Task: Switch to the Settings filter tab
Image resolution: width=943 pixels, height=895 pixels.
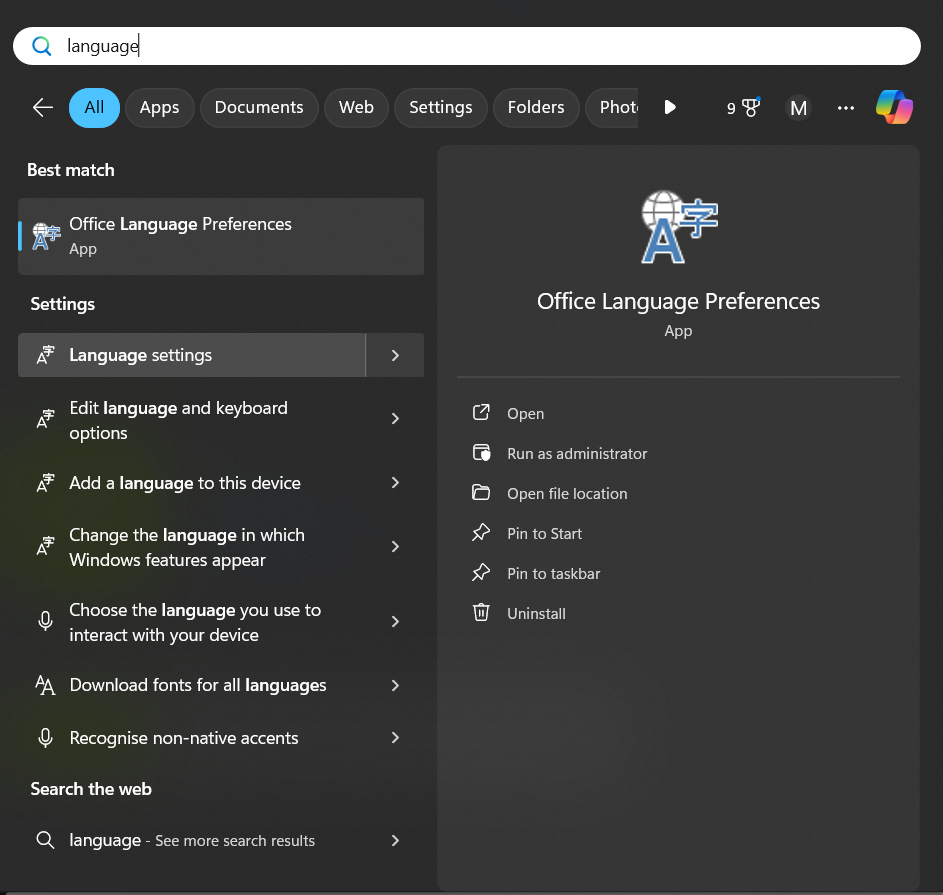Action: coord(440,108)
